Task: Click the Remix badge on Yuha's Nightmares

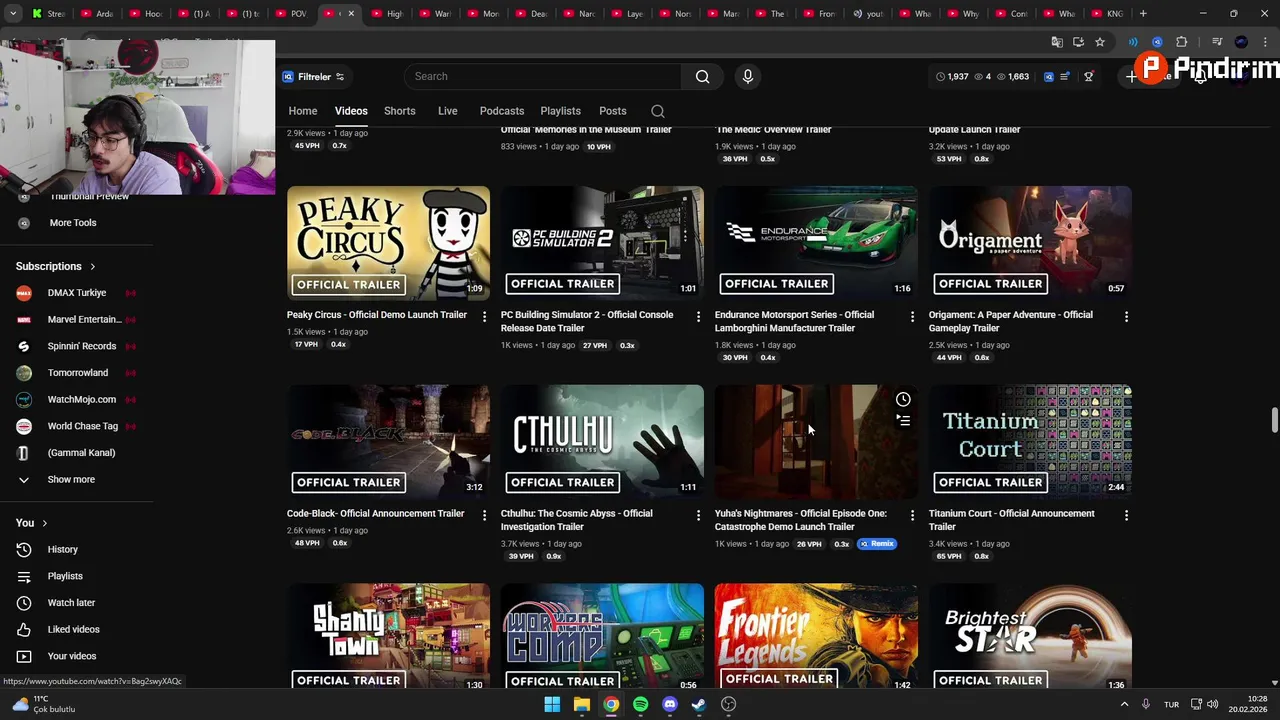Action: pos(878,544)
